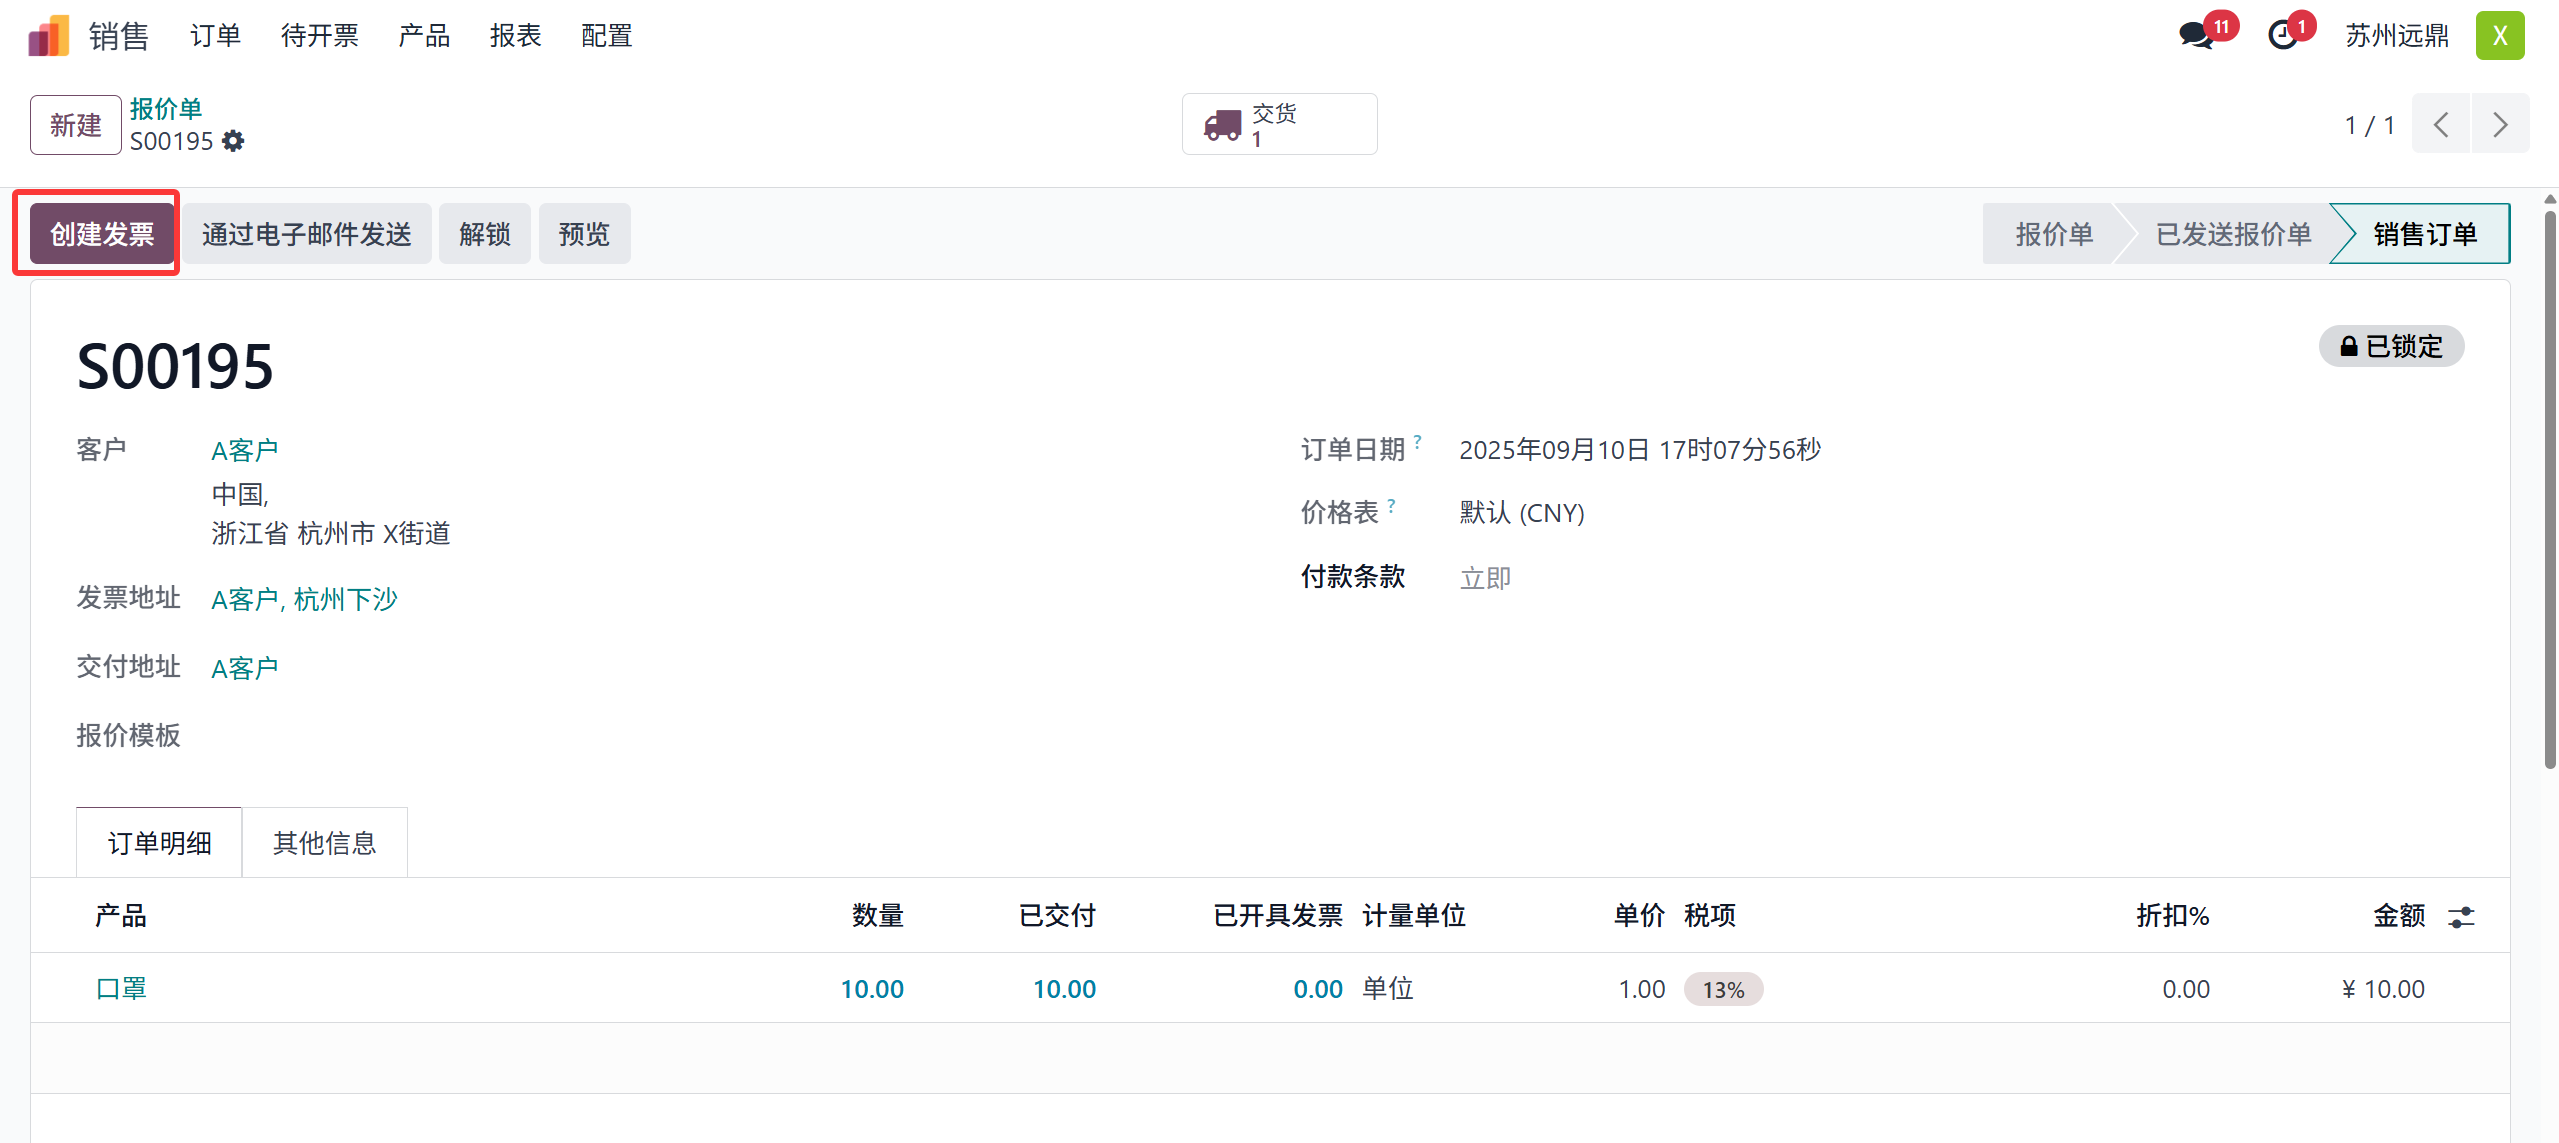Click the 创建发票 button
Image resolution: width=2559 pixels, height=1143 pixels.
(102, 234)
